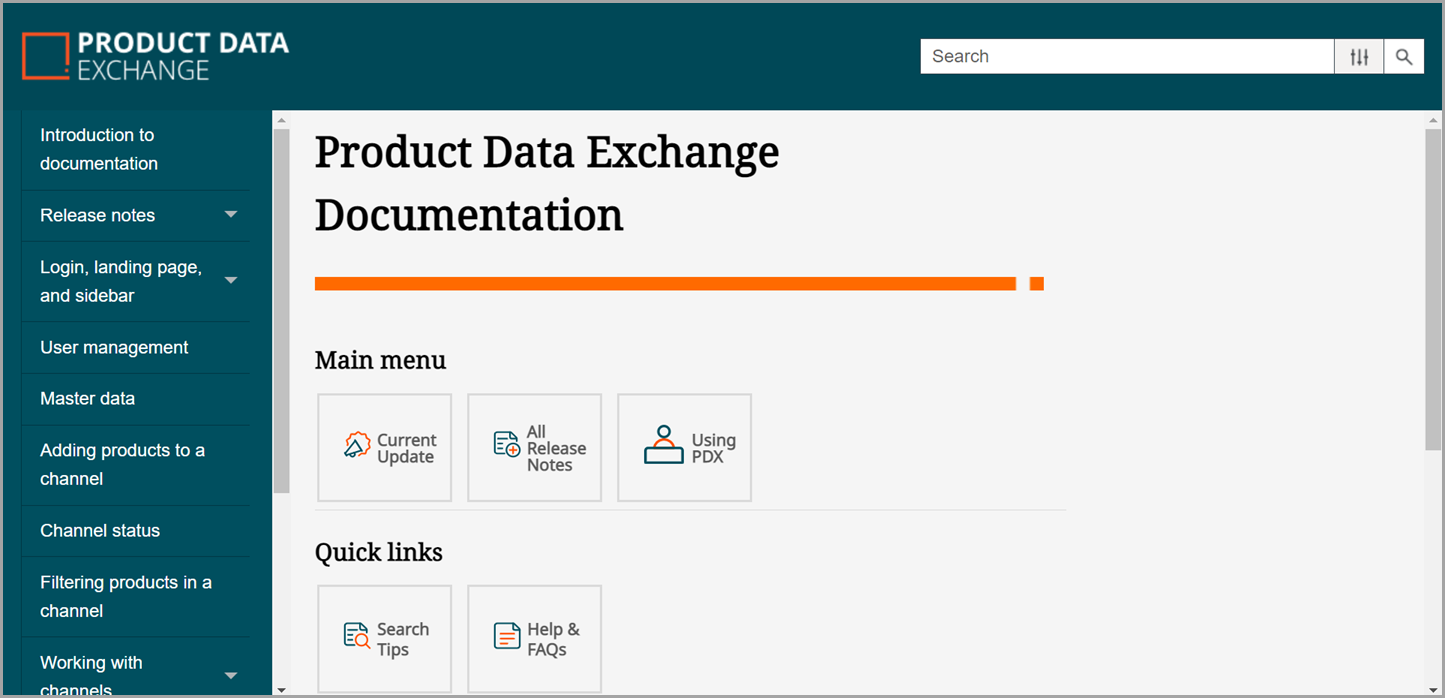Expand Login, landing page, and sidebar arrow
This screenshot has width=1445, height=698.
tap(231, 281)
